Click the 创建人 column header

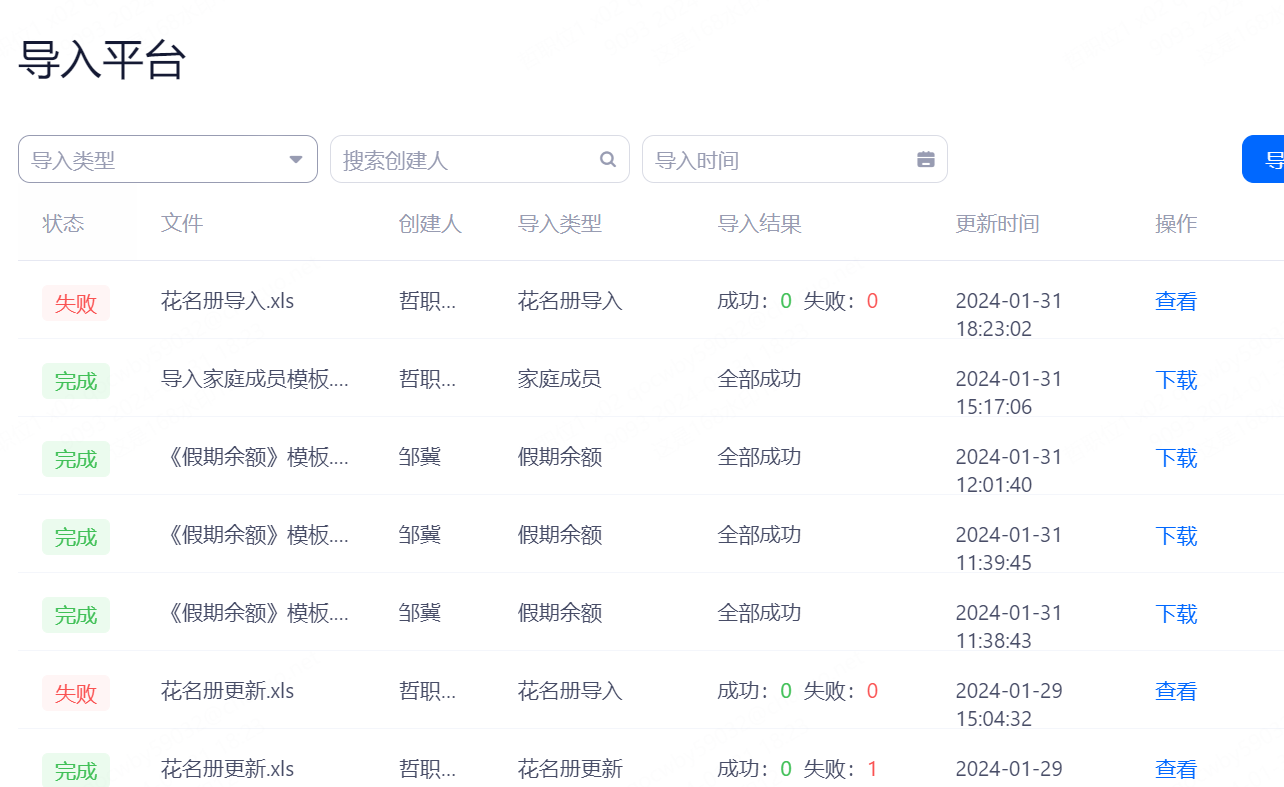tap(430, 223)
